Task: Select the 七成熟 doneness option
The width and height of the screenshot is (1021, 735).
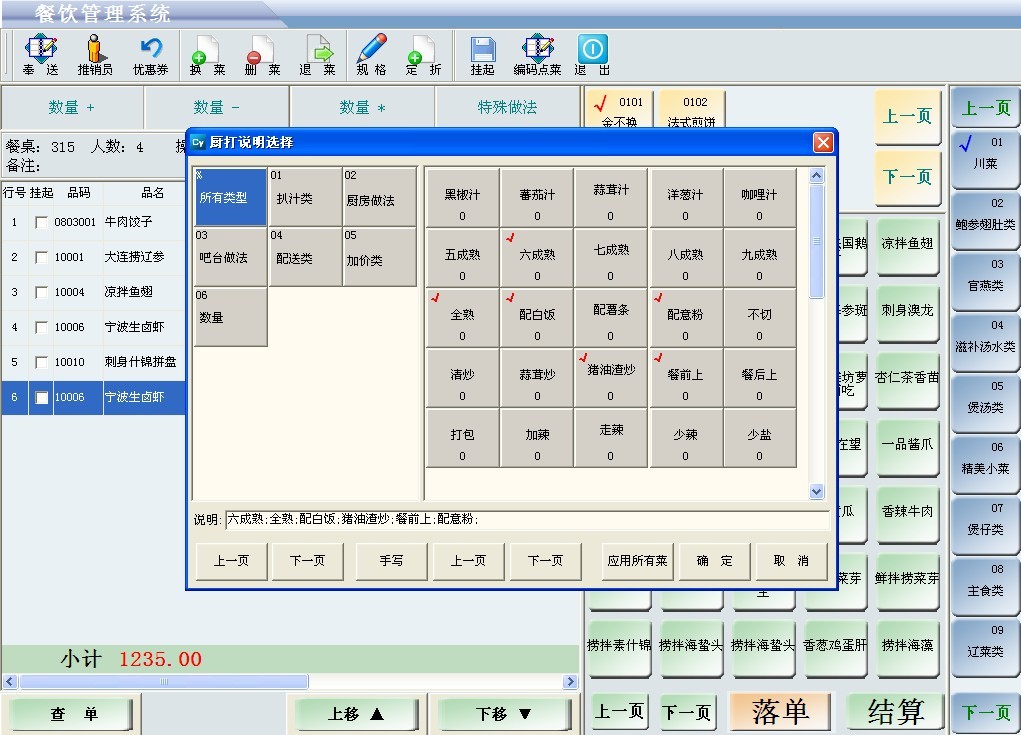Action: (x=611, y=257)
